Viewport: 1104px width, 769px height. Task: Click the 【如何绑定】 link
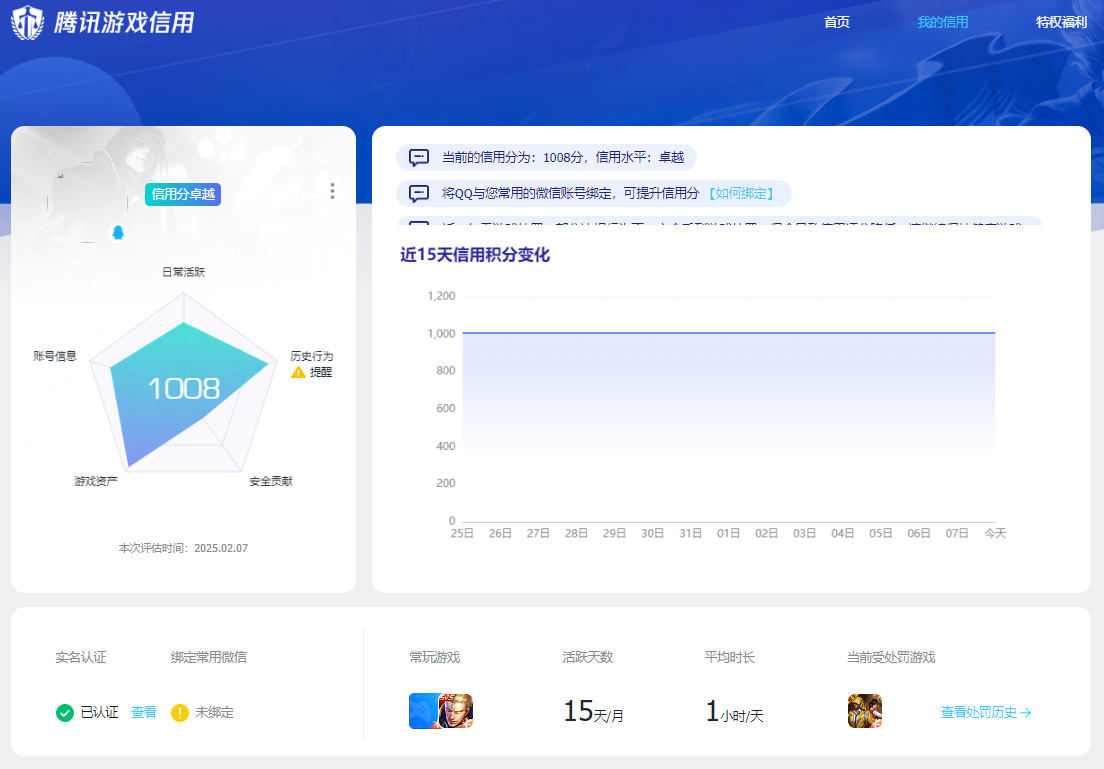pyautogui.click(x=741, y=194)
